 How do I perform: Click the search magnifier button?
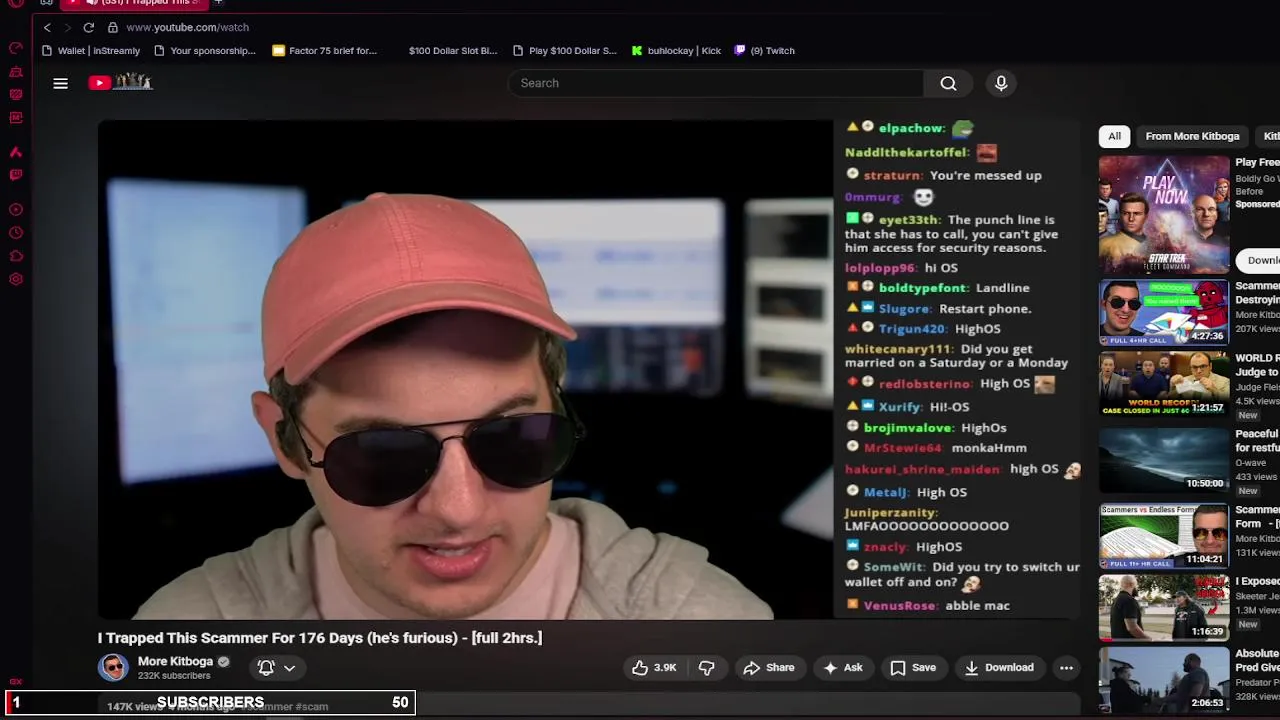(948, 83)
